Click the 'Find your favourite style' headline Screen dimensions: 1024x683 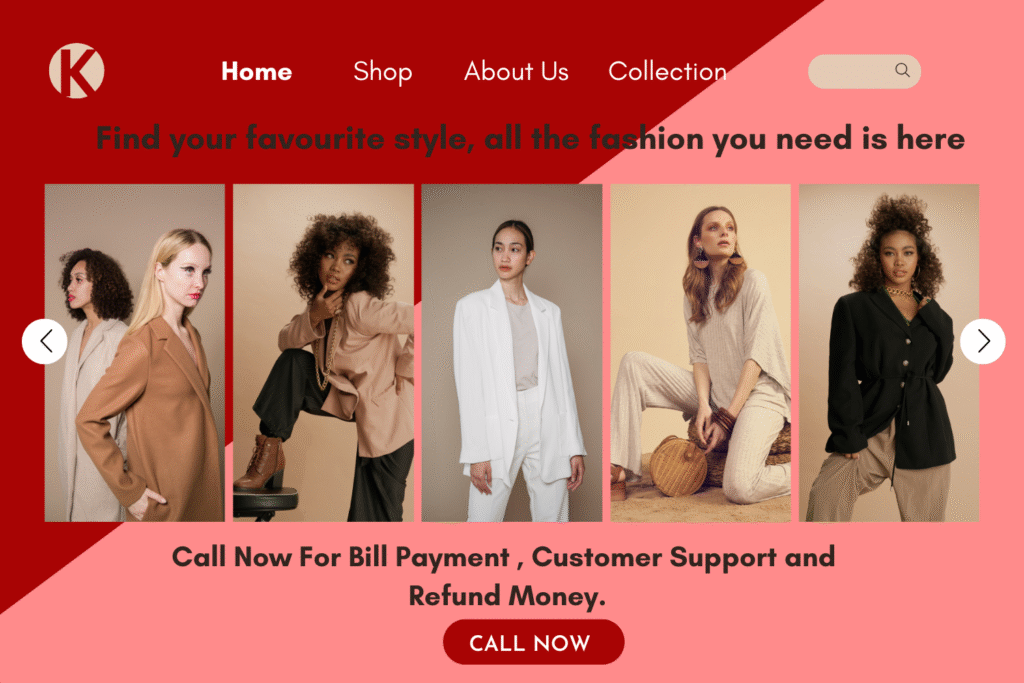(530, 139)
